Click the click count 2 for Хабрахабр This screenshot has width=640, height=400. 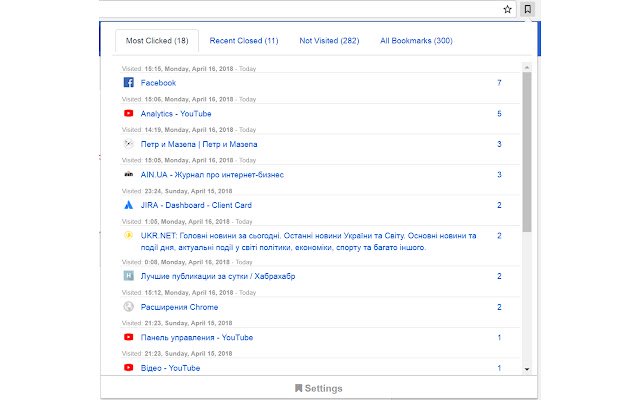click(499, 276)
